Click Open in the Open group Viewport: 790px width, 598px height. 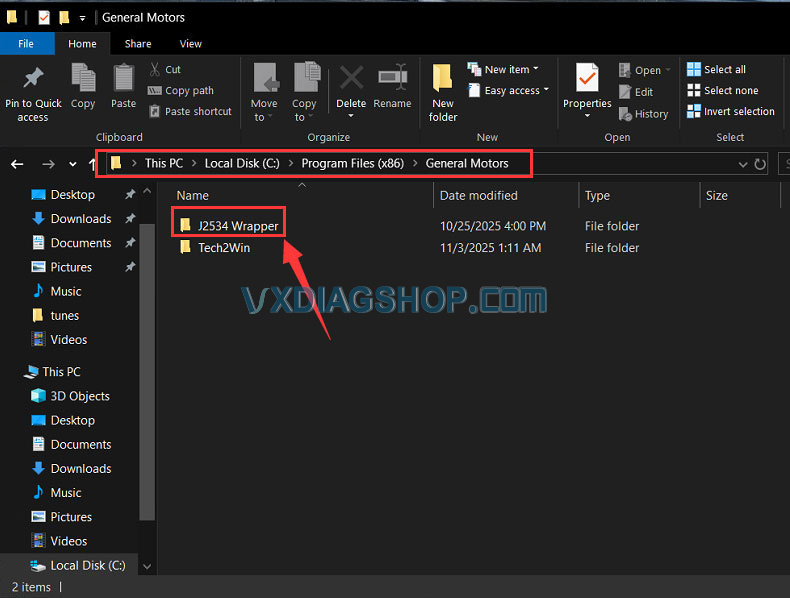644,70
